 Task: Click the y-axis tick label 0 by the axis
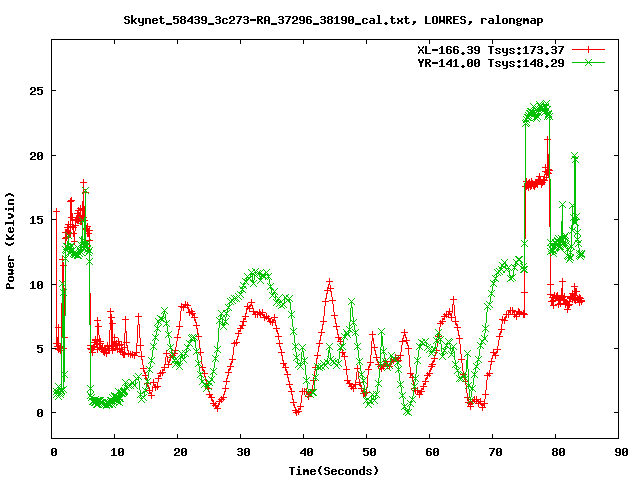pyautogui.click(x=40, y=413)
